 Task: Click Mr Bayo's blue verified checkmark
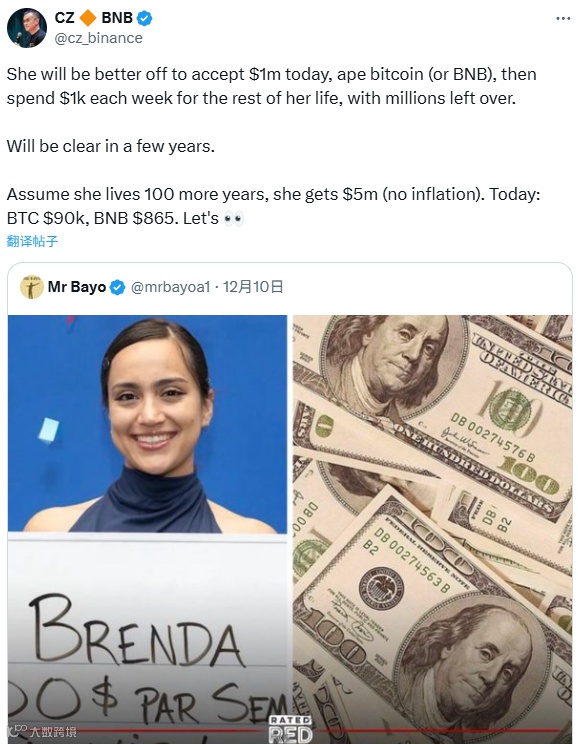[x=117, y=287]
